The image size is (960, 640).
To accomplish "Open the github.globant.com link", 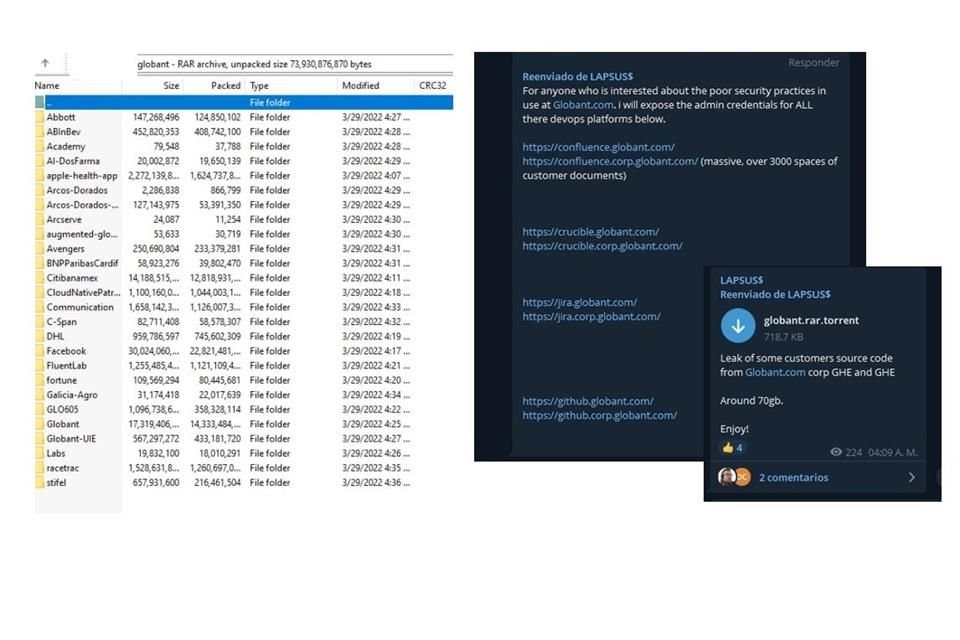I will click(x=587, y=401).
